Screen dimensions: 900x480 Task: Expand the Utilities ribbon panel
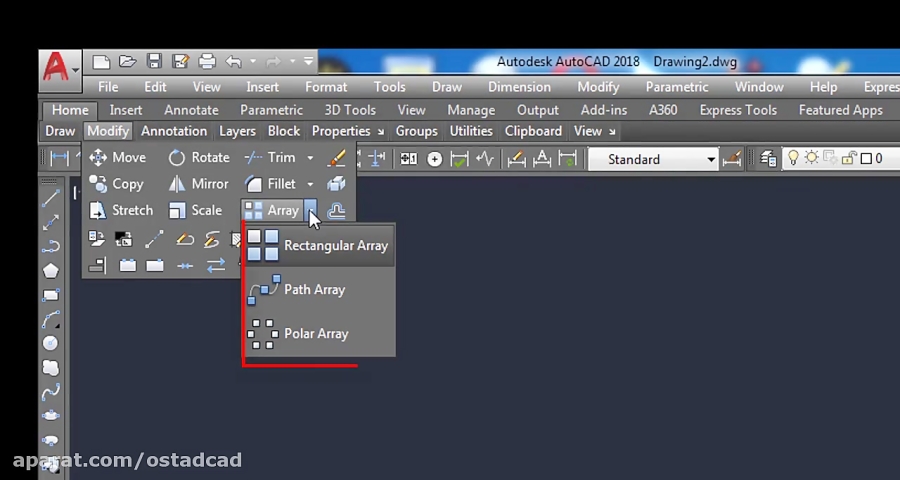tap(471, 131)
